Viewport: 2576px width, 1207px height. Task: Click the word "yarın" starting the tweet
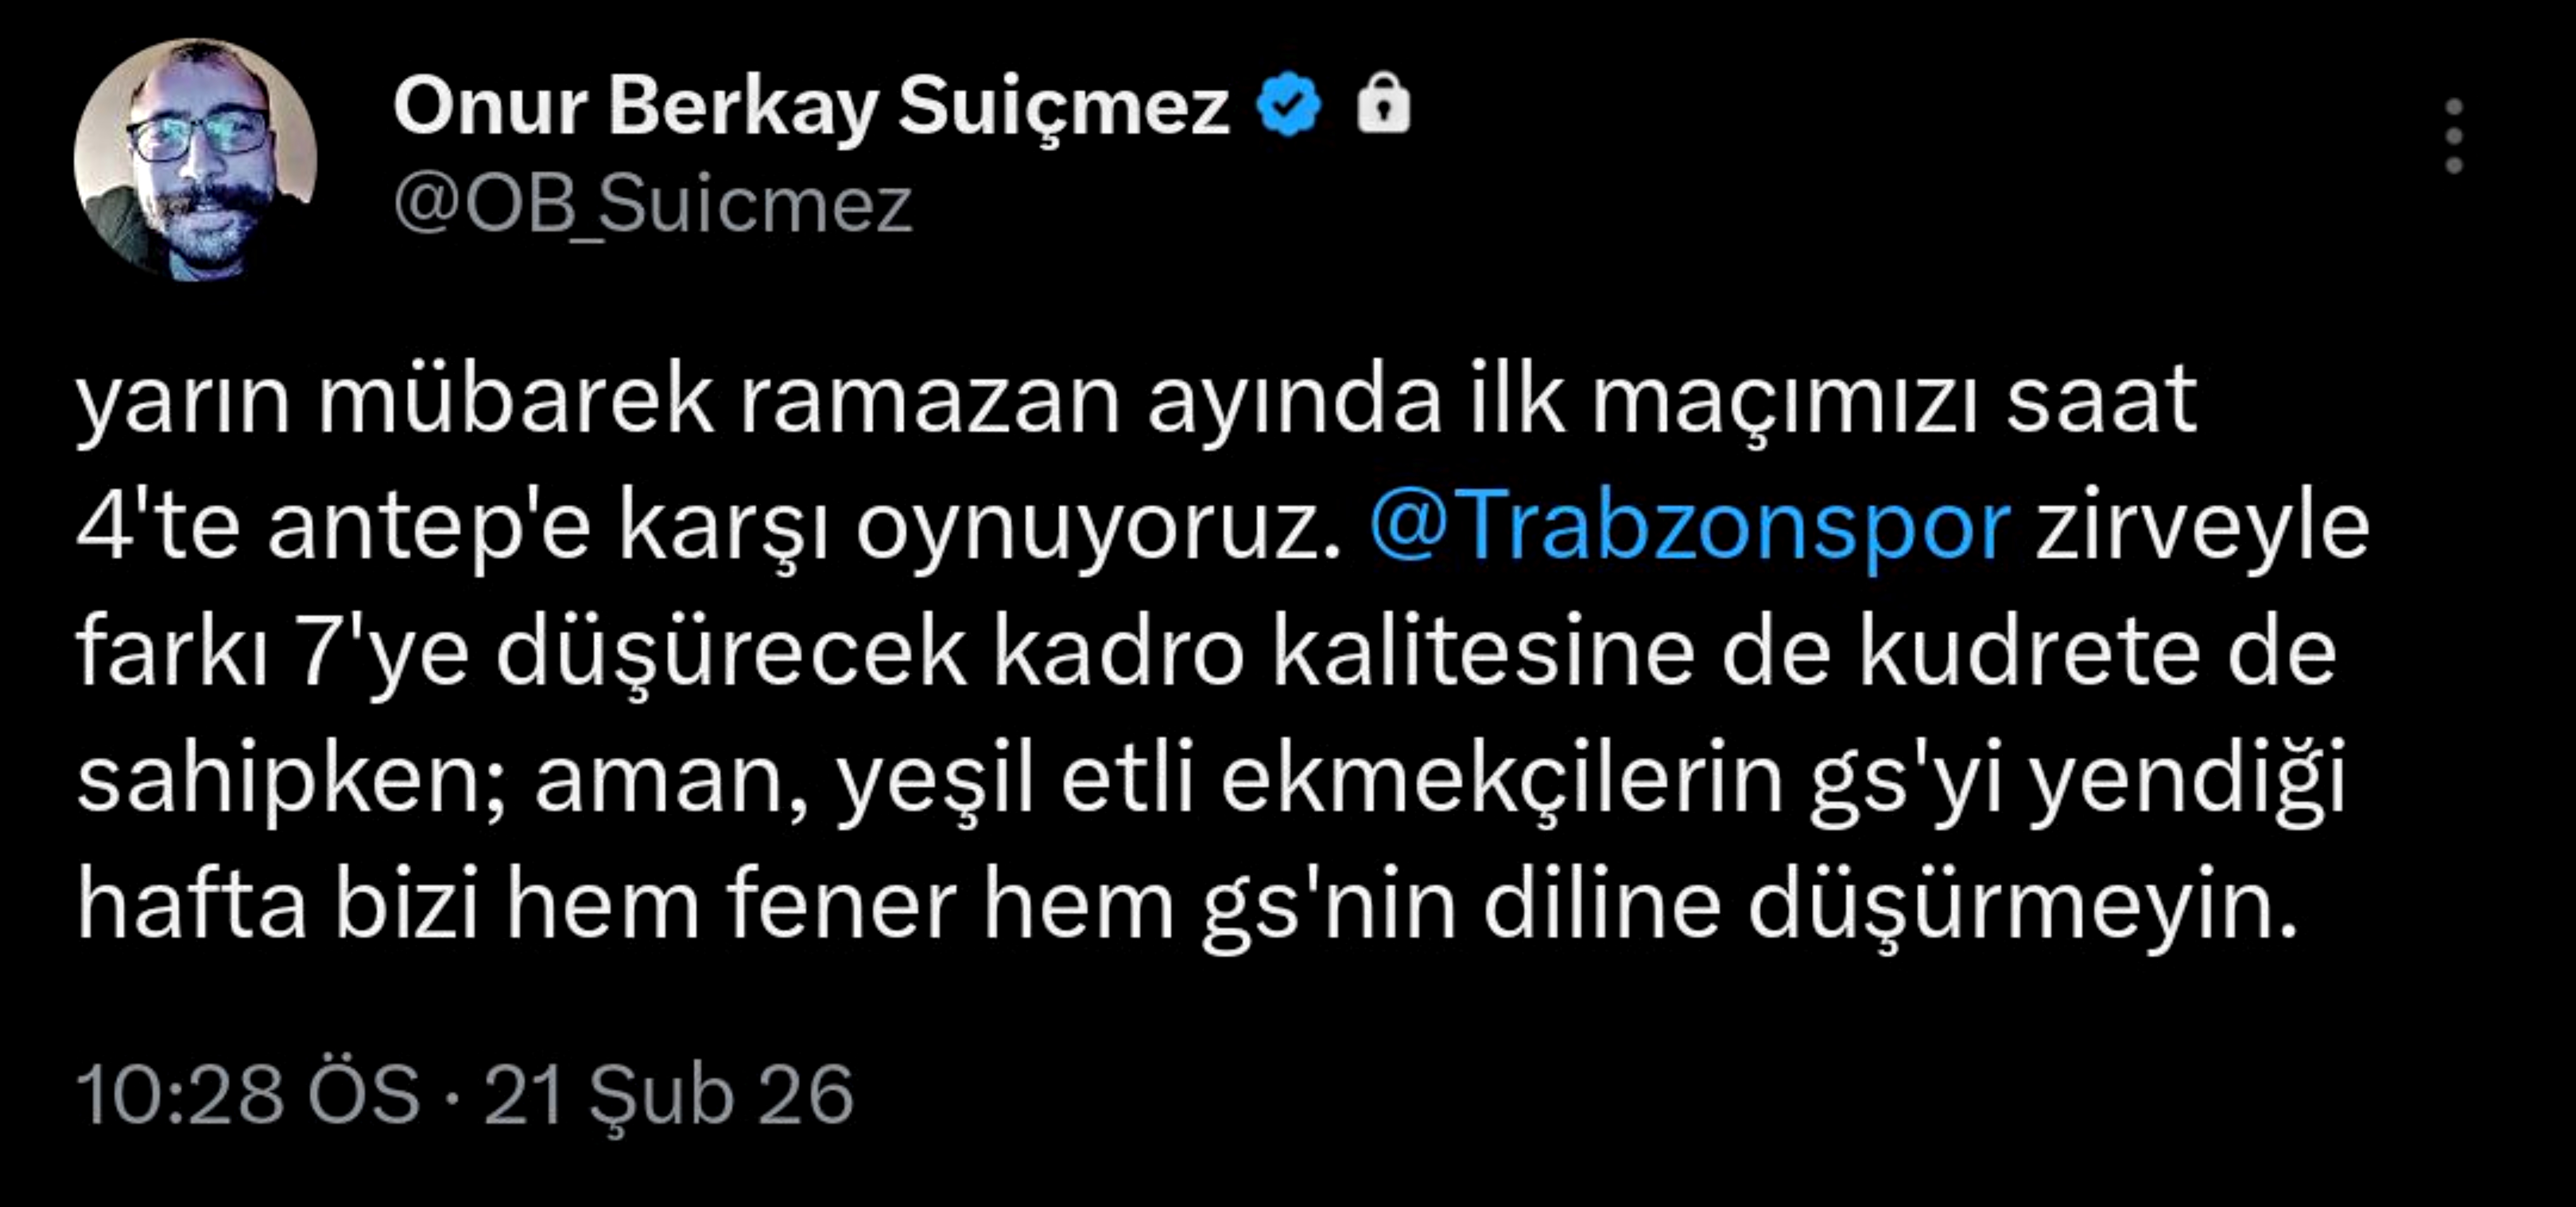(183, 402)
